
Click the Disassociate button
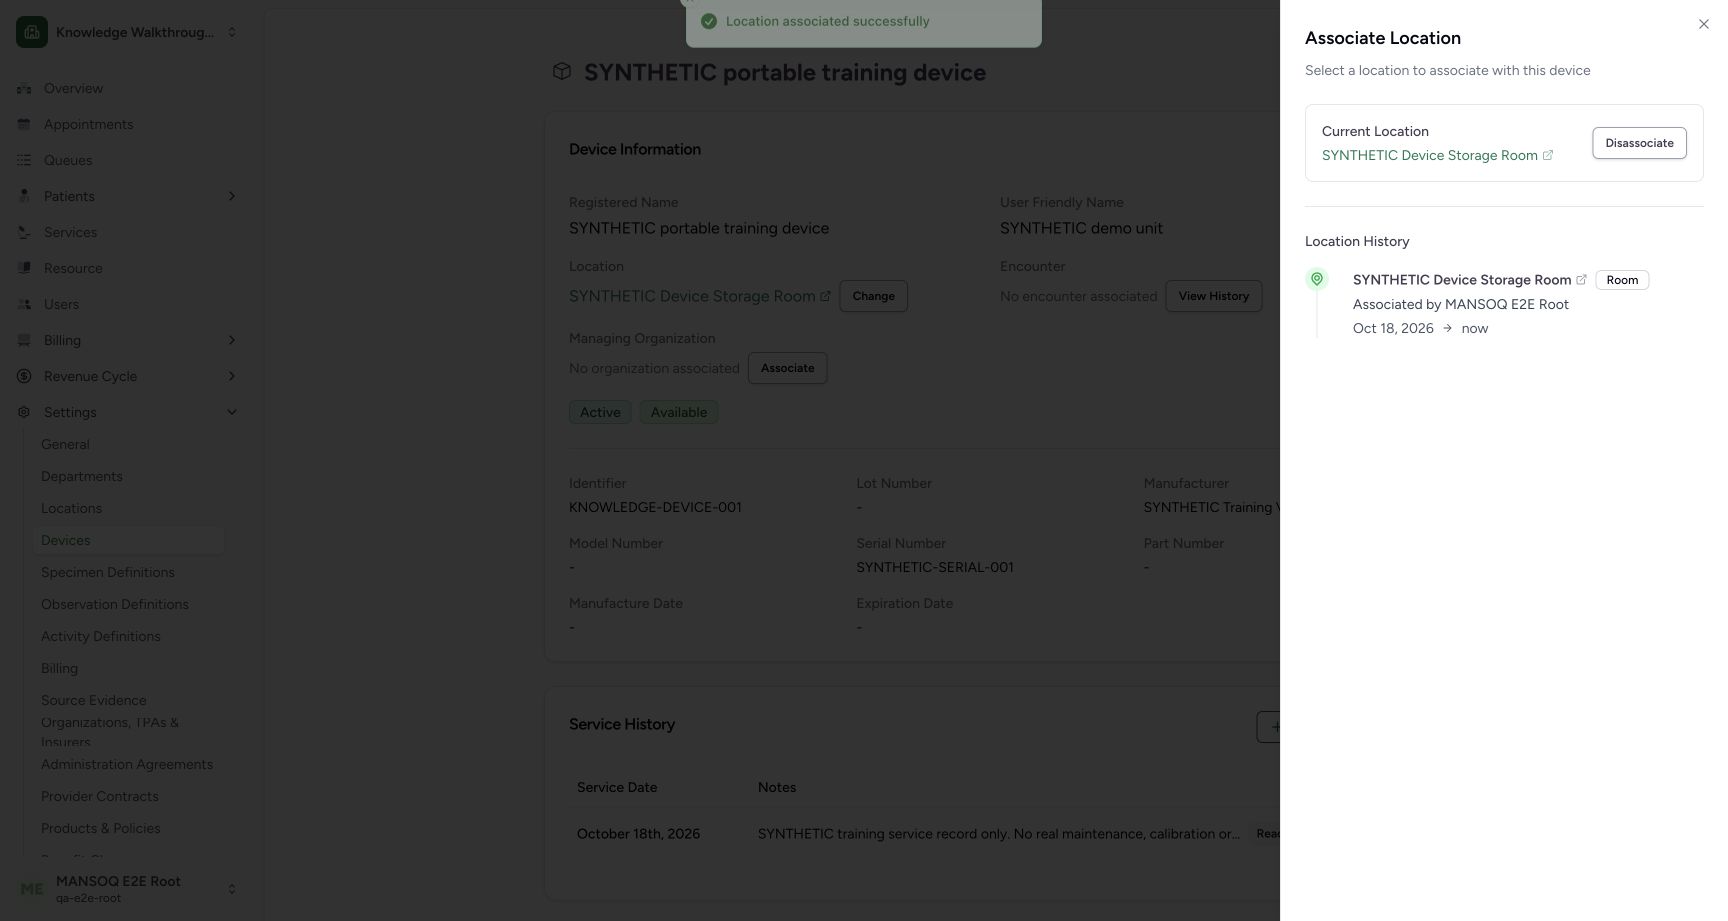(x=1639, y=143)
